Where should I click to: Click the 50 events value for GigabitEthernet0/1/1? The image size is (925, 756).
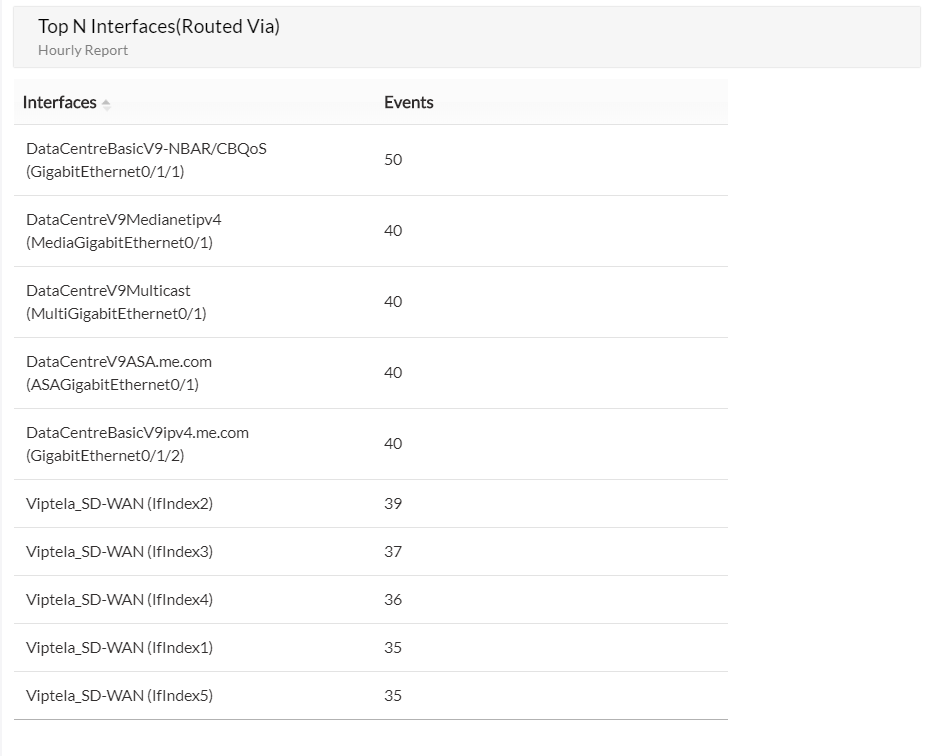(x=393, y=159)
